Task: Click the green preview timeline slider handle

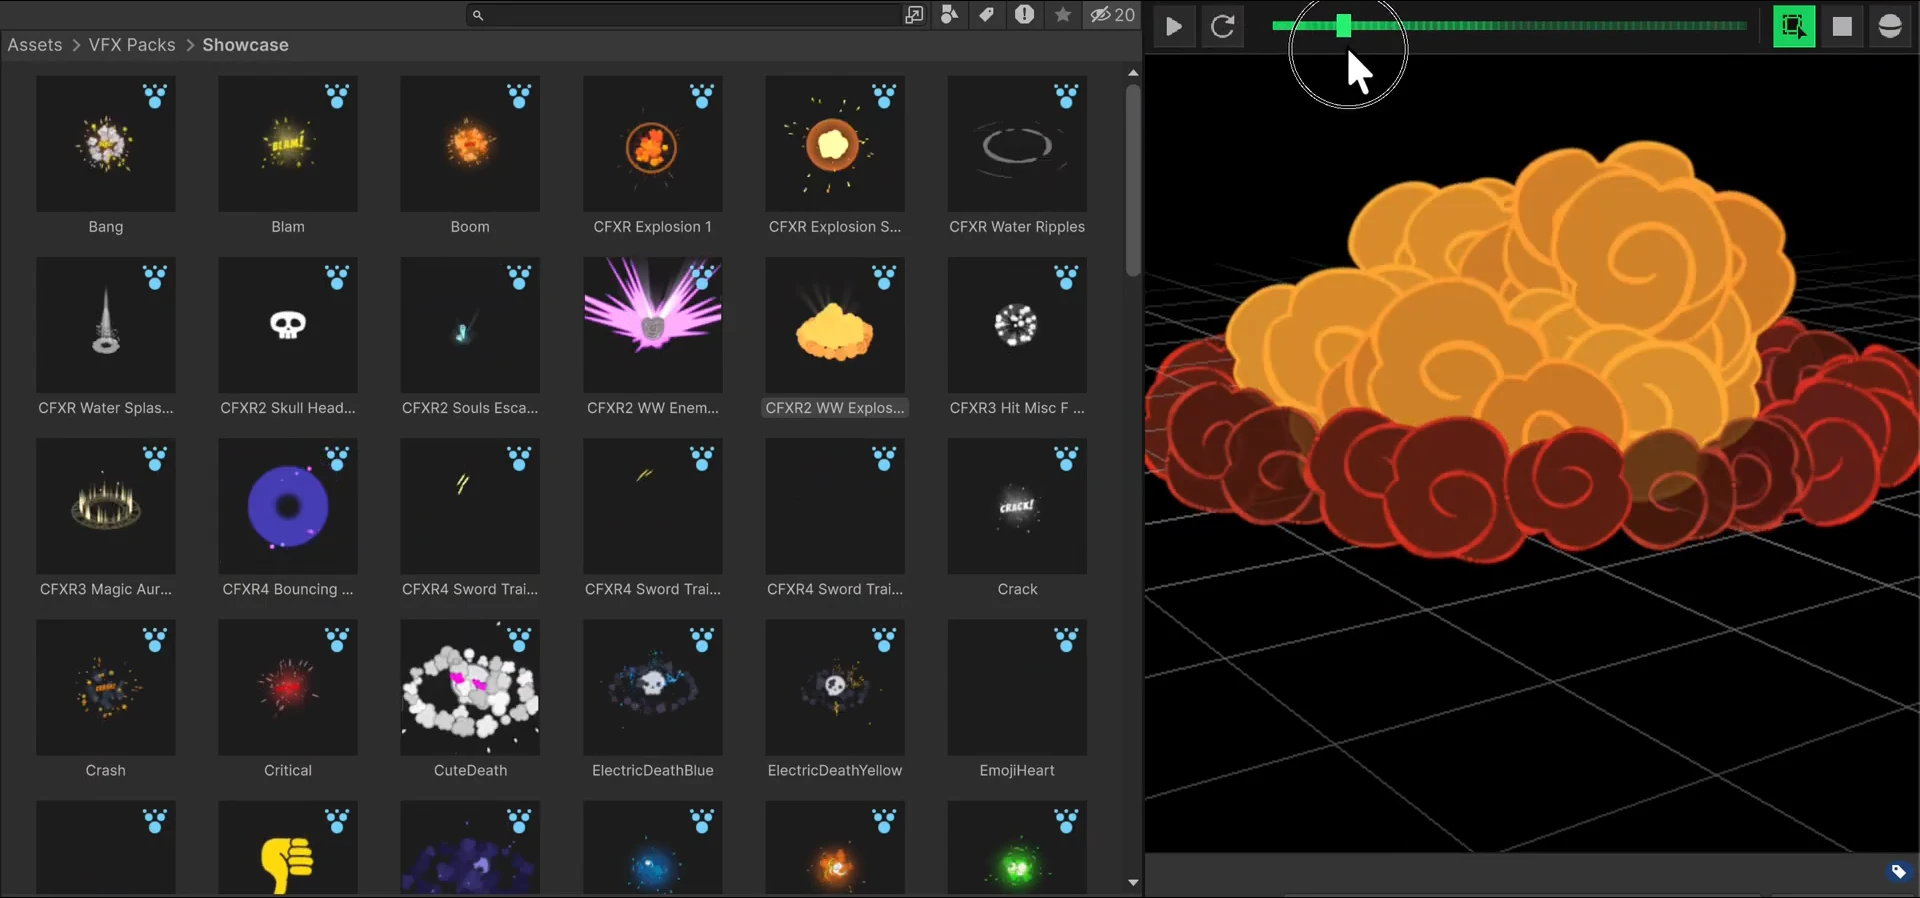Action: point(1344,26)
